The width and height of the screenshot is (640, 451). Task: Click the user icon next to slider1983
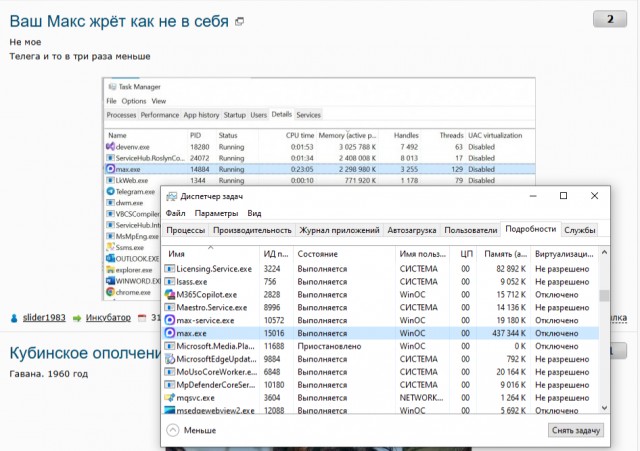pyautogui.click(x=14, y=318)
